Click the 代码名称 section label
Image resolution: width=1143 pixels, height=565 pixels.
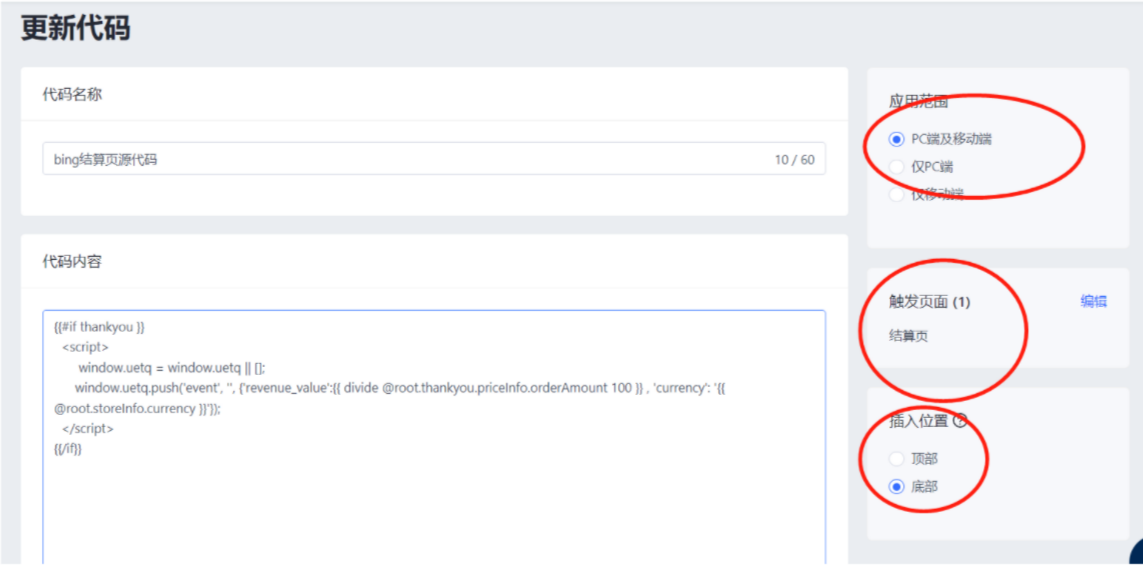72,95
